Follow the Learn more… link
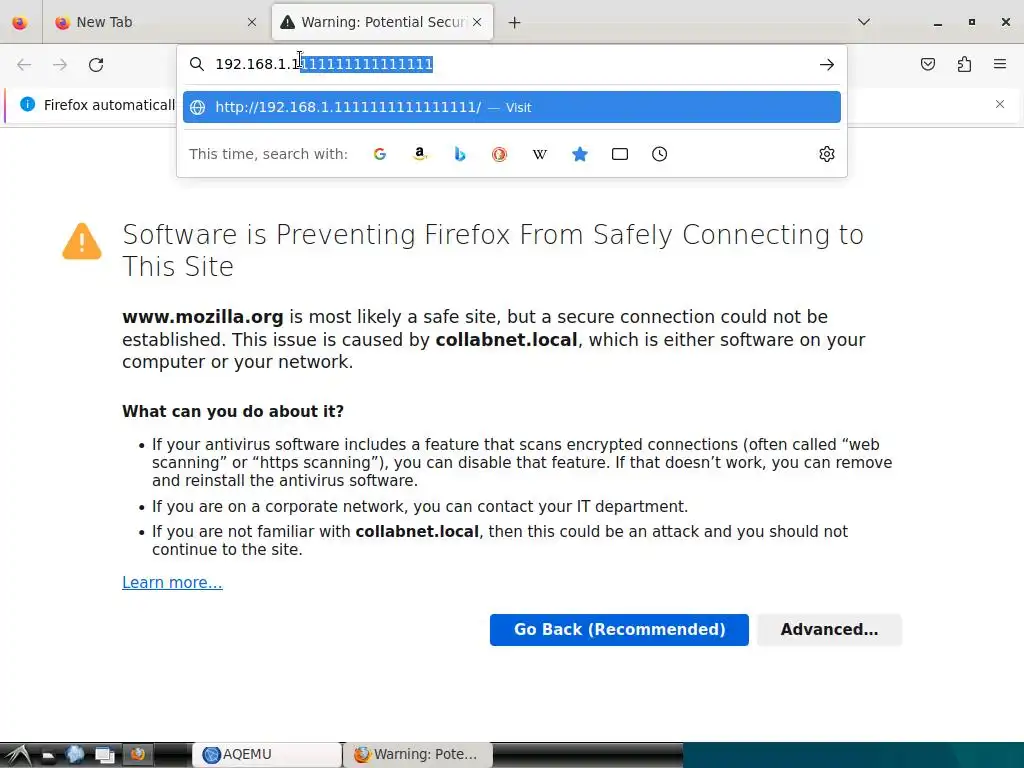This screenshot has height=768, width=1024. 172,582
